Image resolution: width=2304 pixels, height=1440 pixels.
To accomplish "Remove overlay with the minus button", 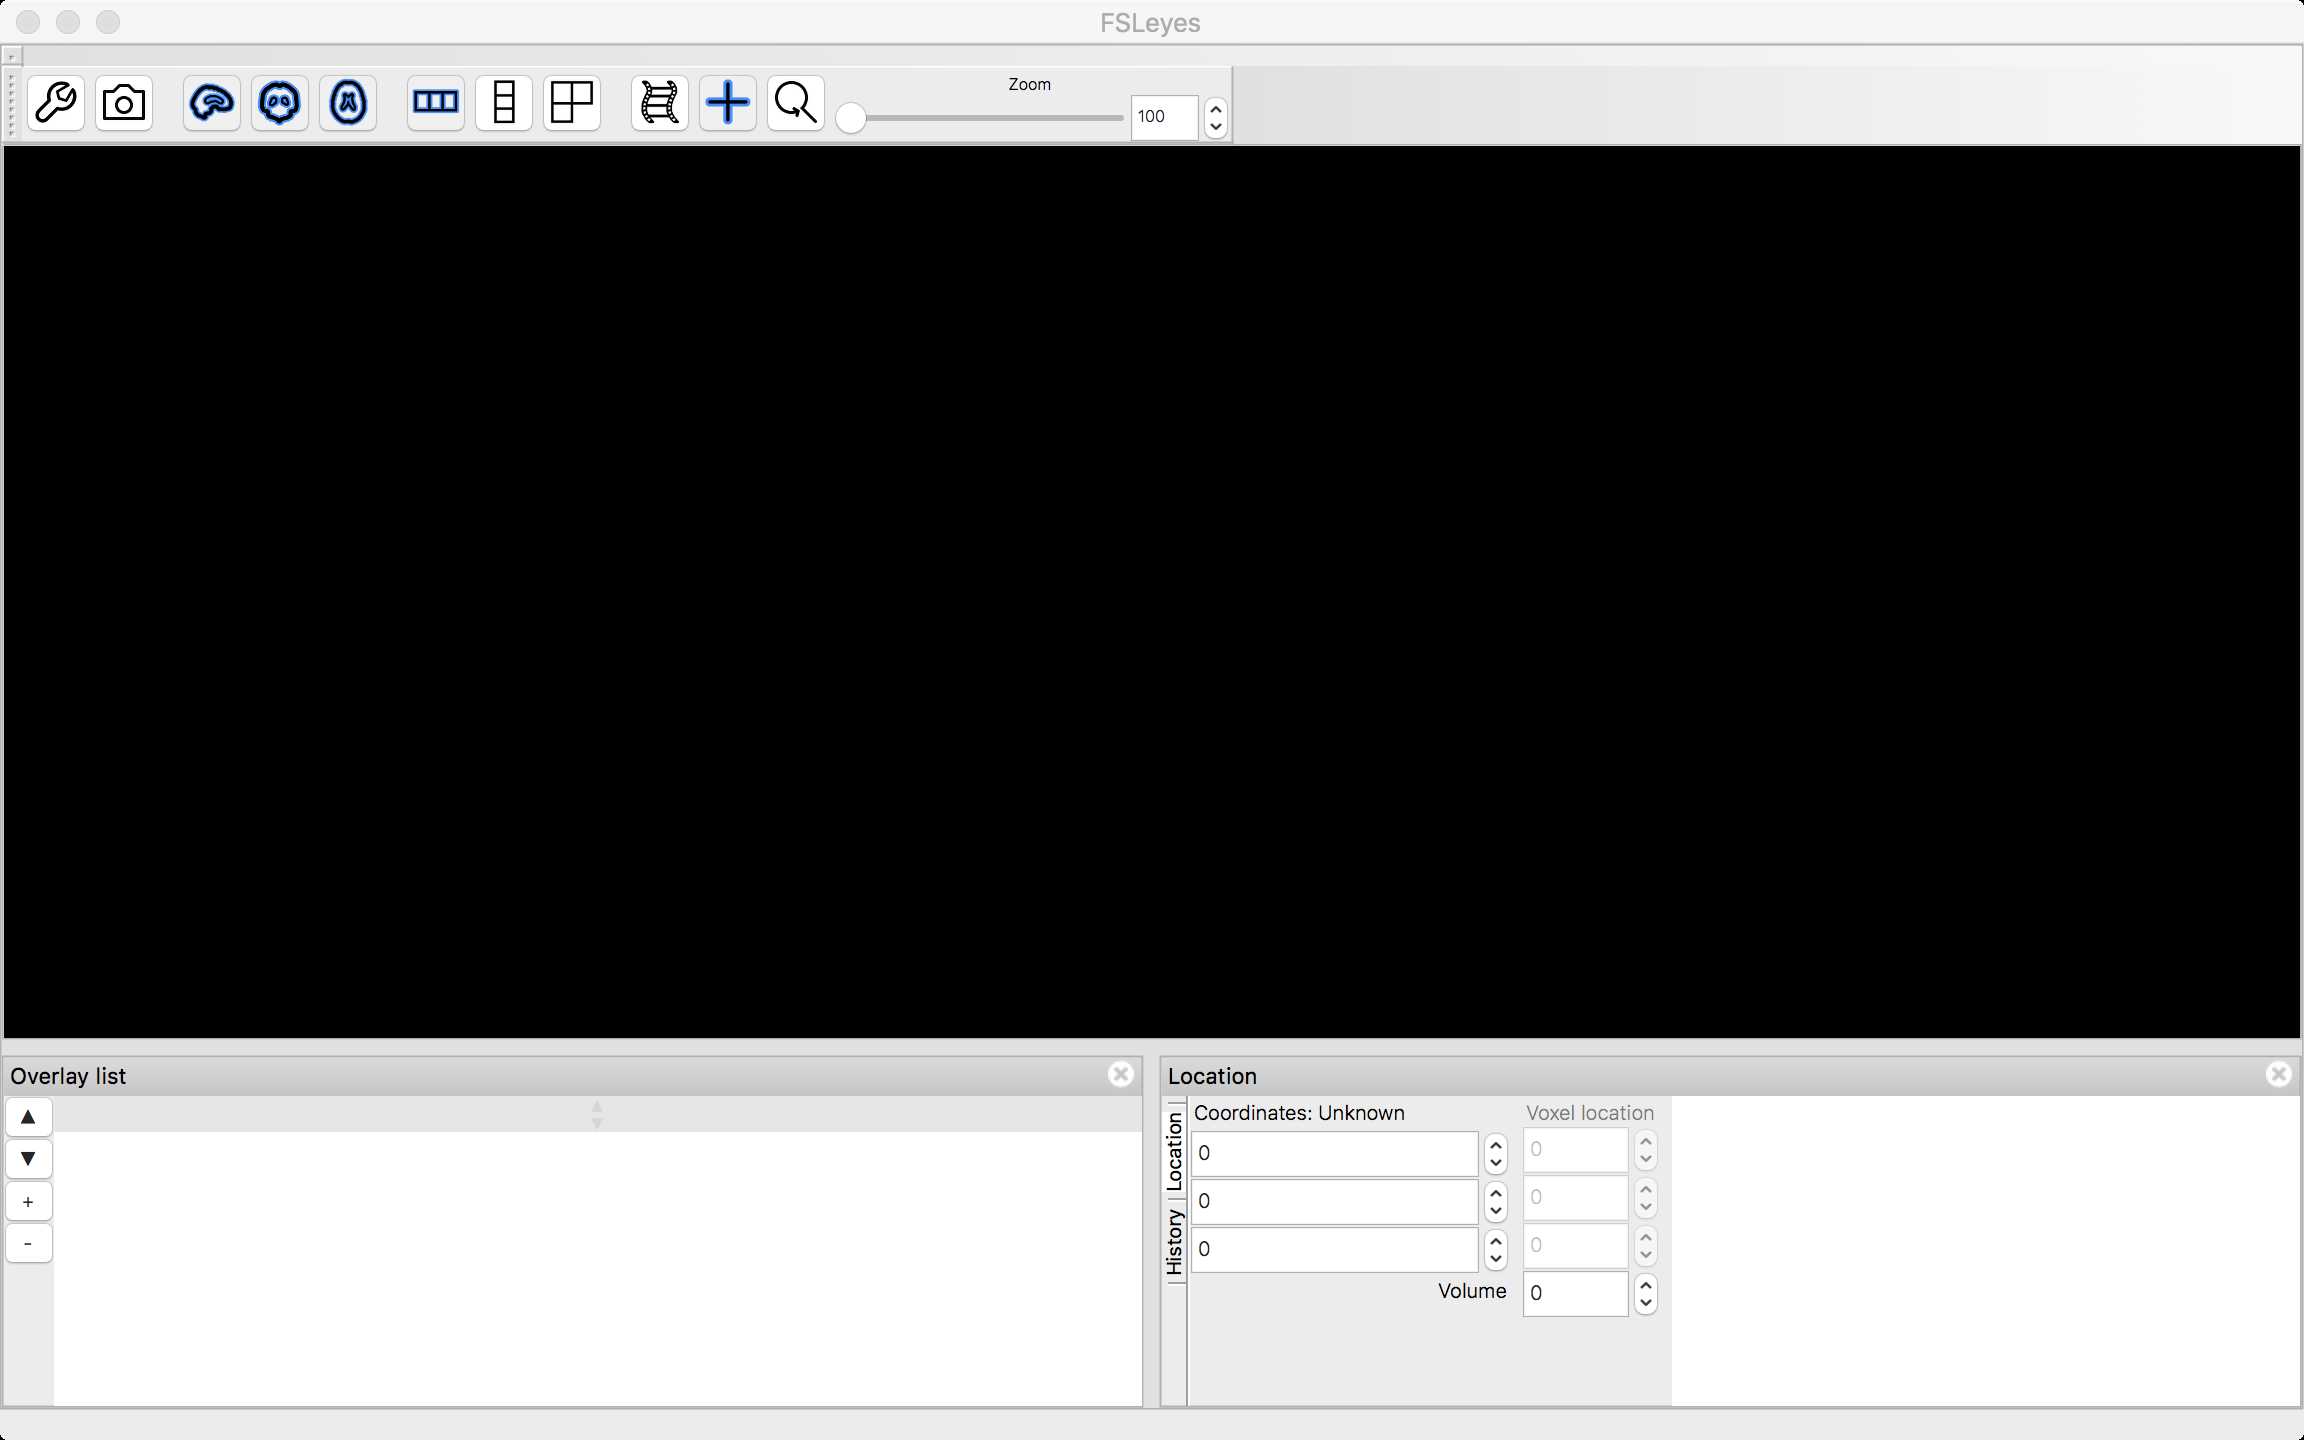I will tap(29, 1243).
